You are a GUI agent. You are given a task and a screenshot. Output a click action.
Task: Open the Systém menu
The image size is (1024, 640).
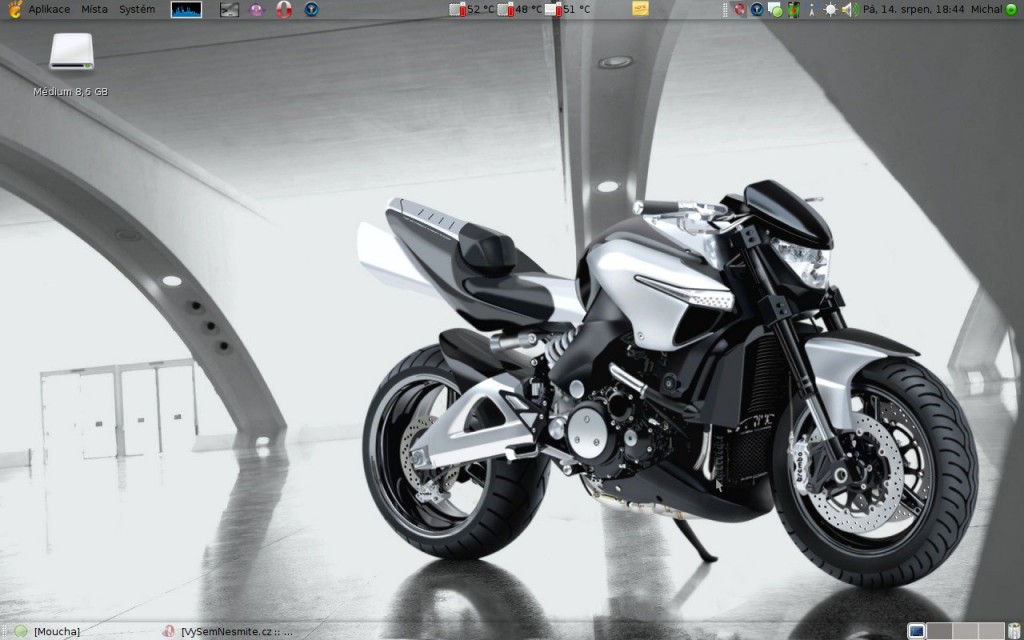137,9
